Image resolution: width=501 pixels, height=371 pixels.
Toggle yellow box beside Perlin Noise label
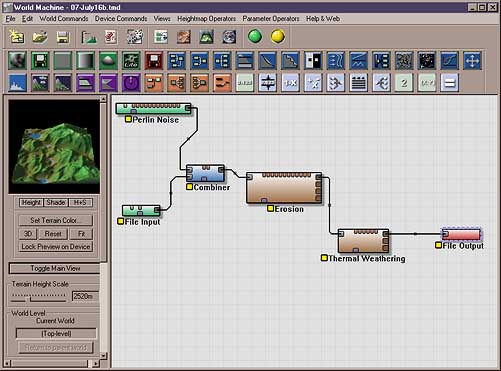(128, 119)
